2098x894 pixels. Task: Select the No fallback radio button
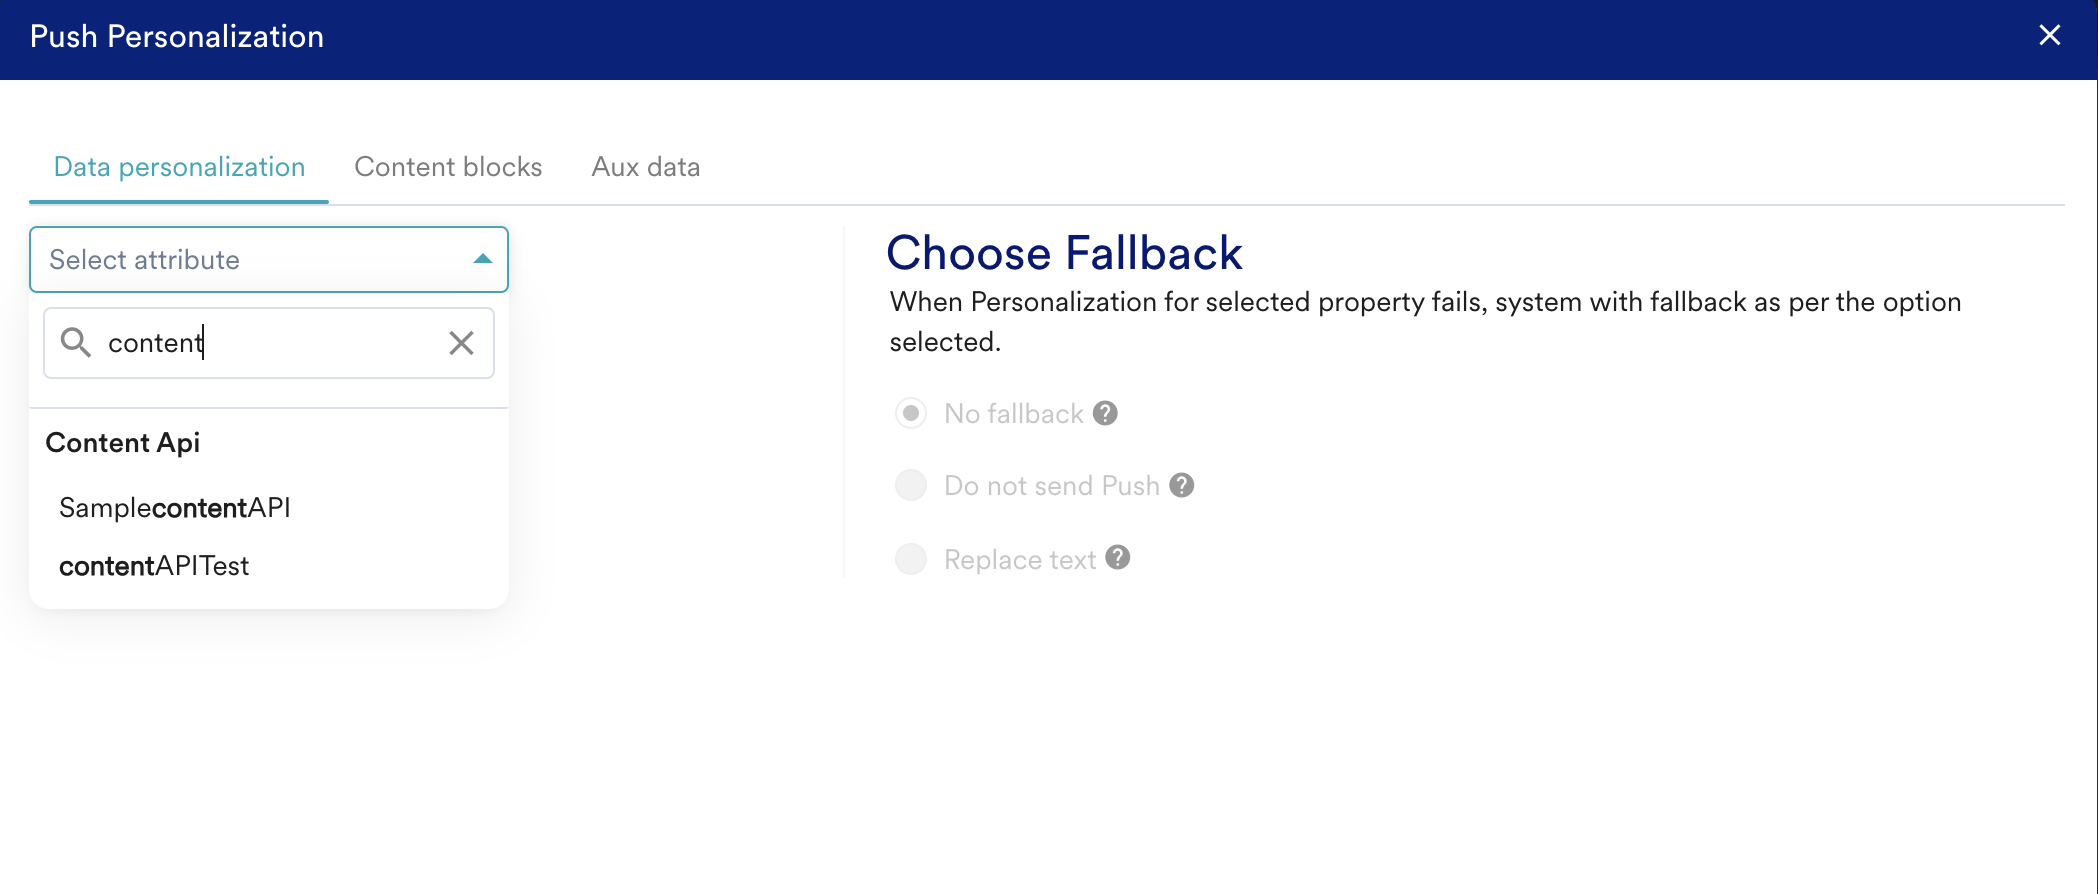(x=911, y=413)
